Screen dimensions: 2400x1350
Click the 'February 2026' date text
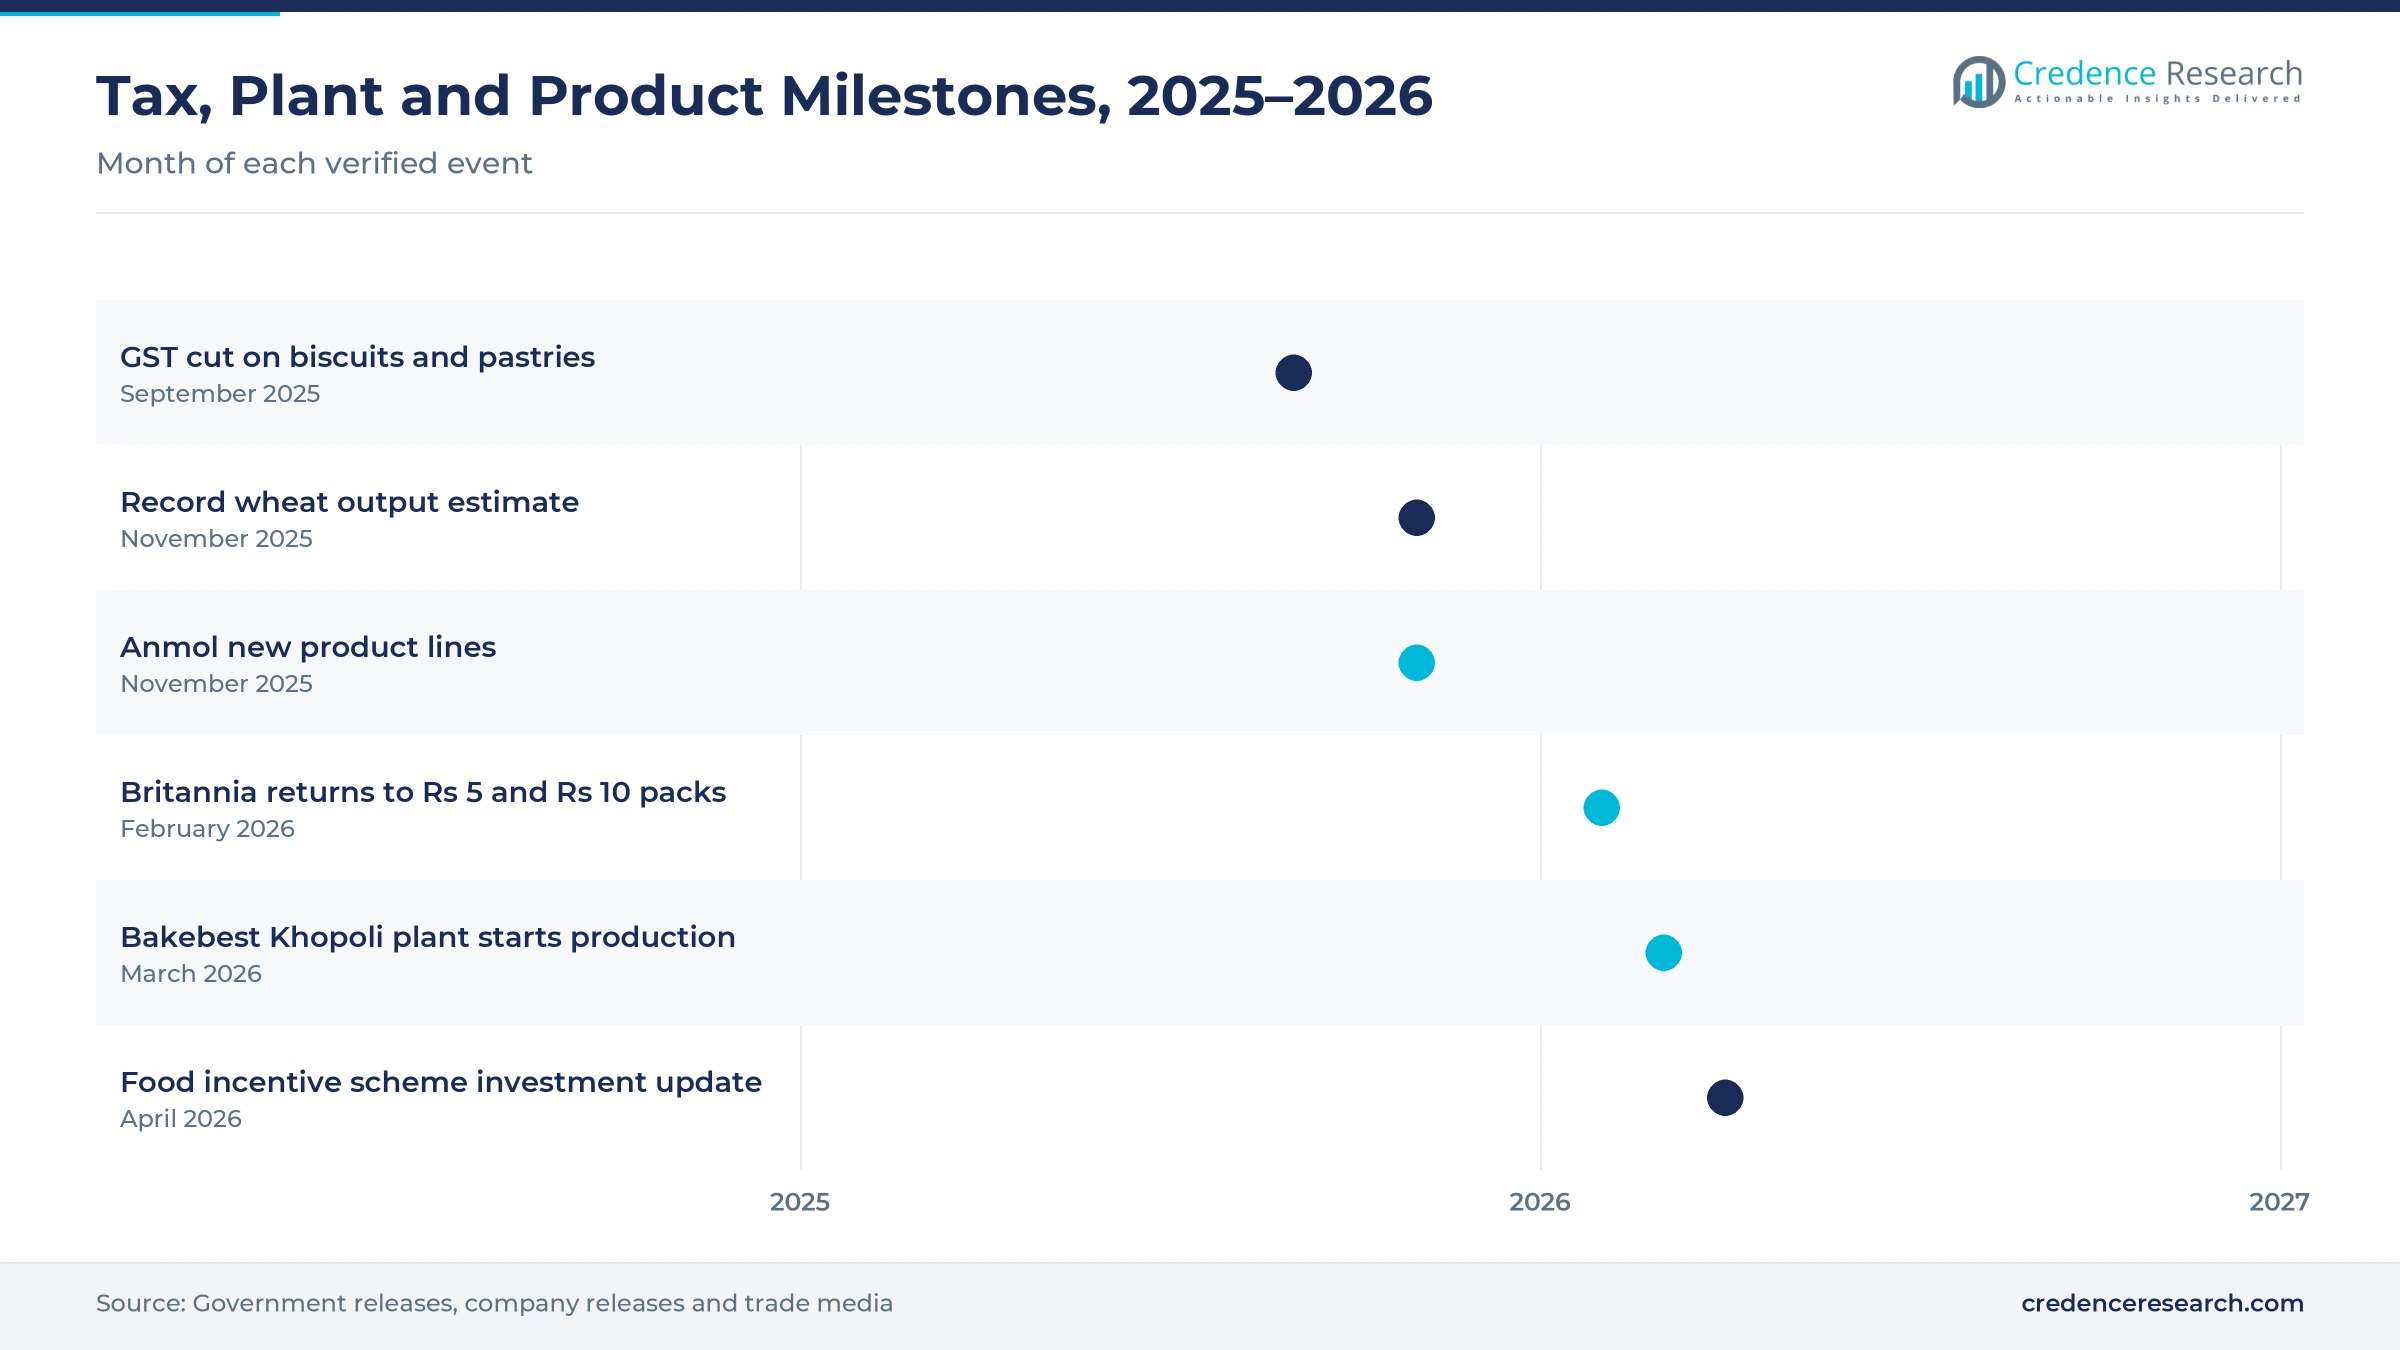207,829
